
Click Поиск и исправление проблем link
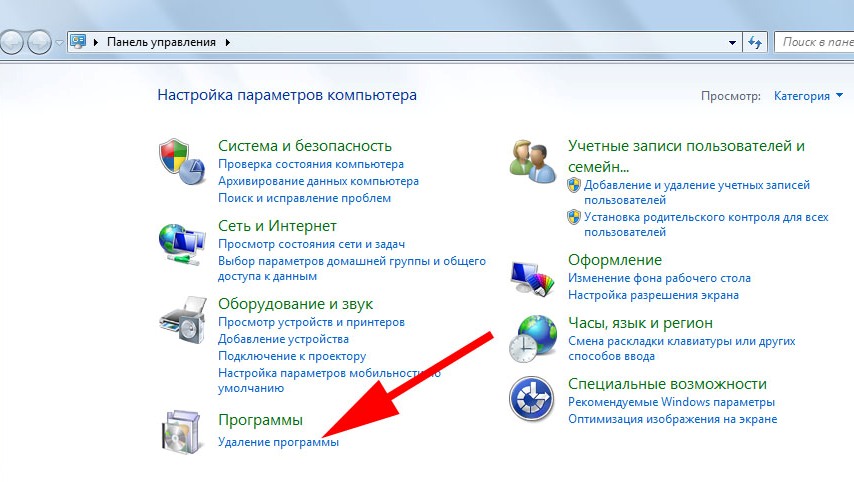(304, 198)
